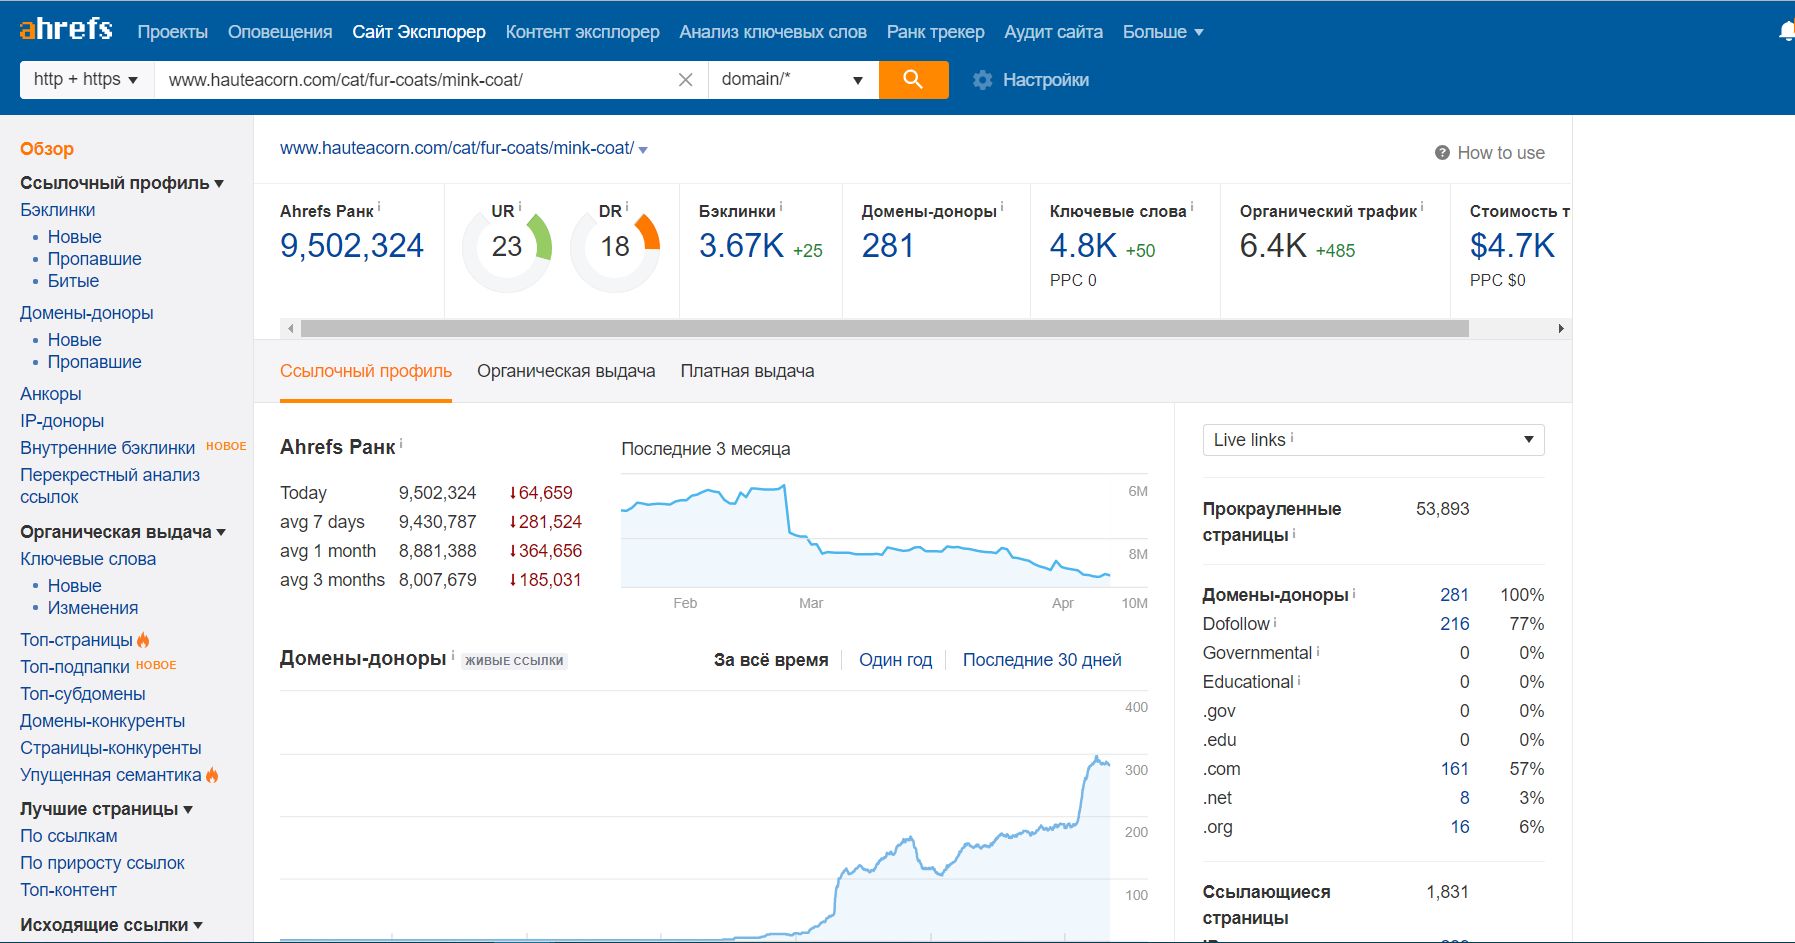Click the 16 .org domains count
The image size is (1795, 943).
pyautogui.click(x=1460, y=827)
